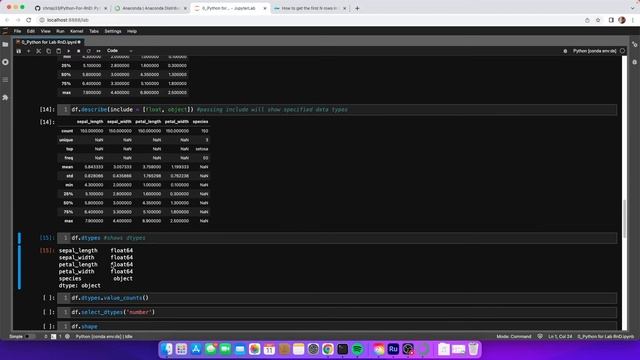Open the Settings menu

tap(113, 31)
